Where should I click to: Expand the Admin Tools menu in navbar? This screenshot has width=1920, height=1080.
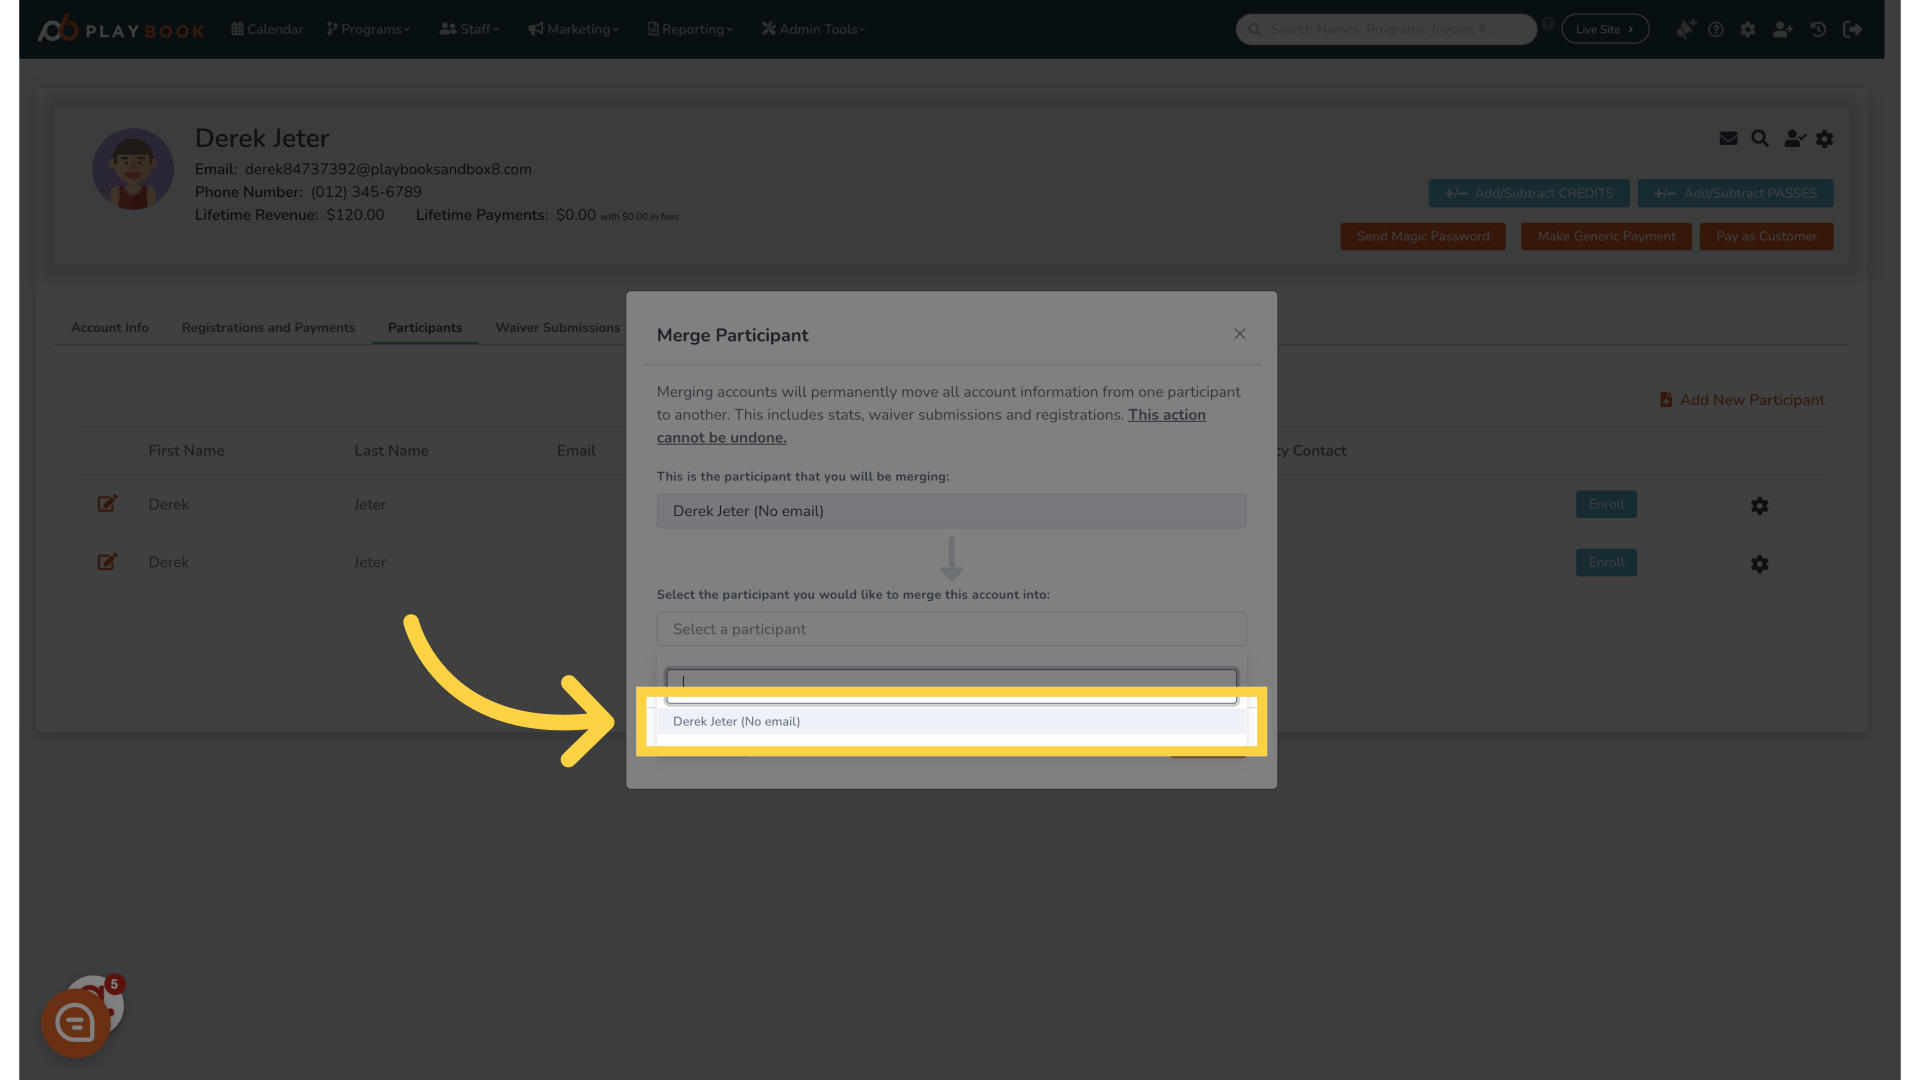pyautogui.click(x=814, y=29)
